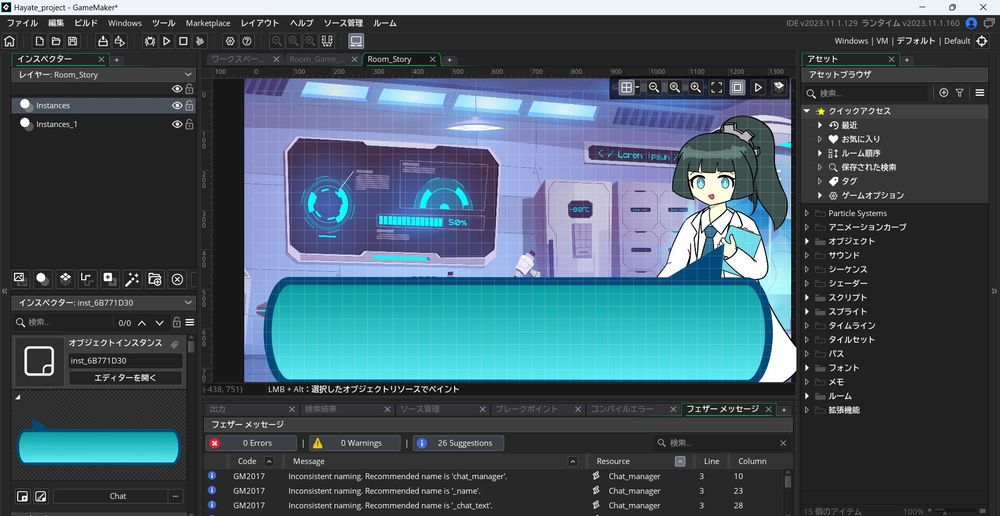The height and width of the screenshot is (516, 1000).
Task: Open the ビルド menu
Action: pos(86,23)
